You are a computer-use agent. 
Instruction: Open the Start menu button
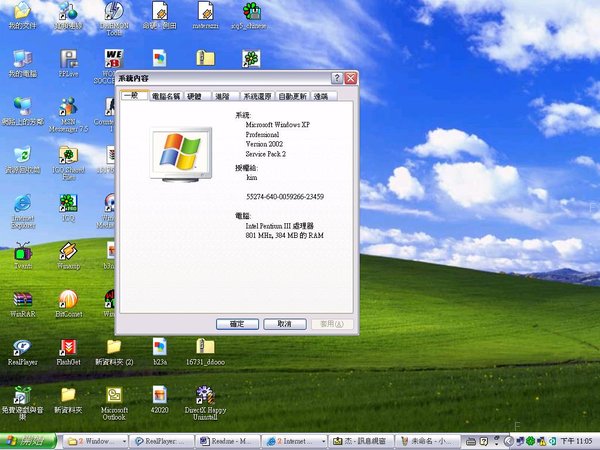28,441
